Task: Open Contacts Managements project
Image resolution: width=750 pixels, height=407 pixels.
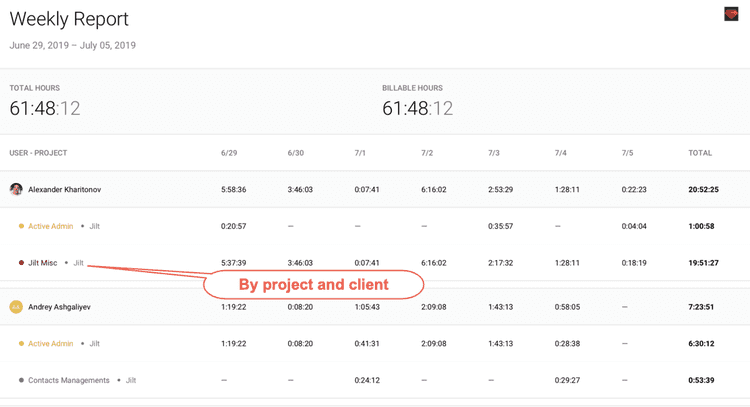Action: 70,380
